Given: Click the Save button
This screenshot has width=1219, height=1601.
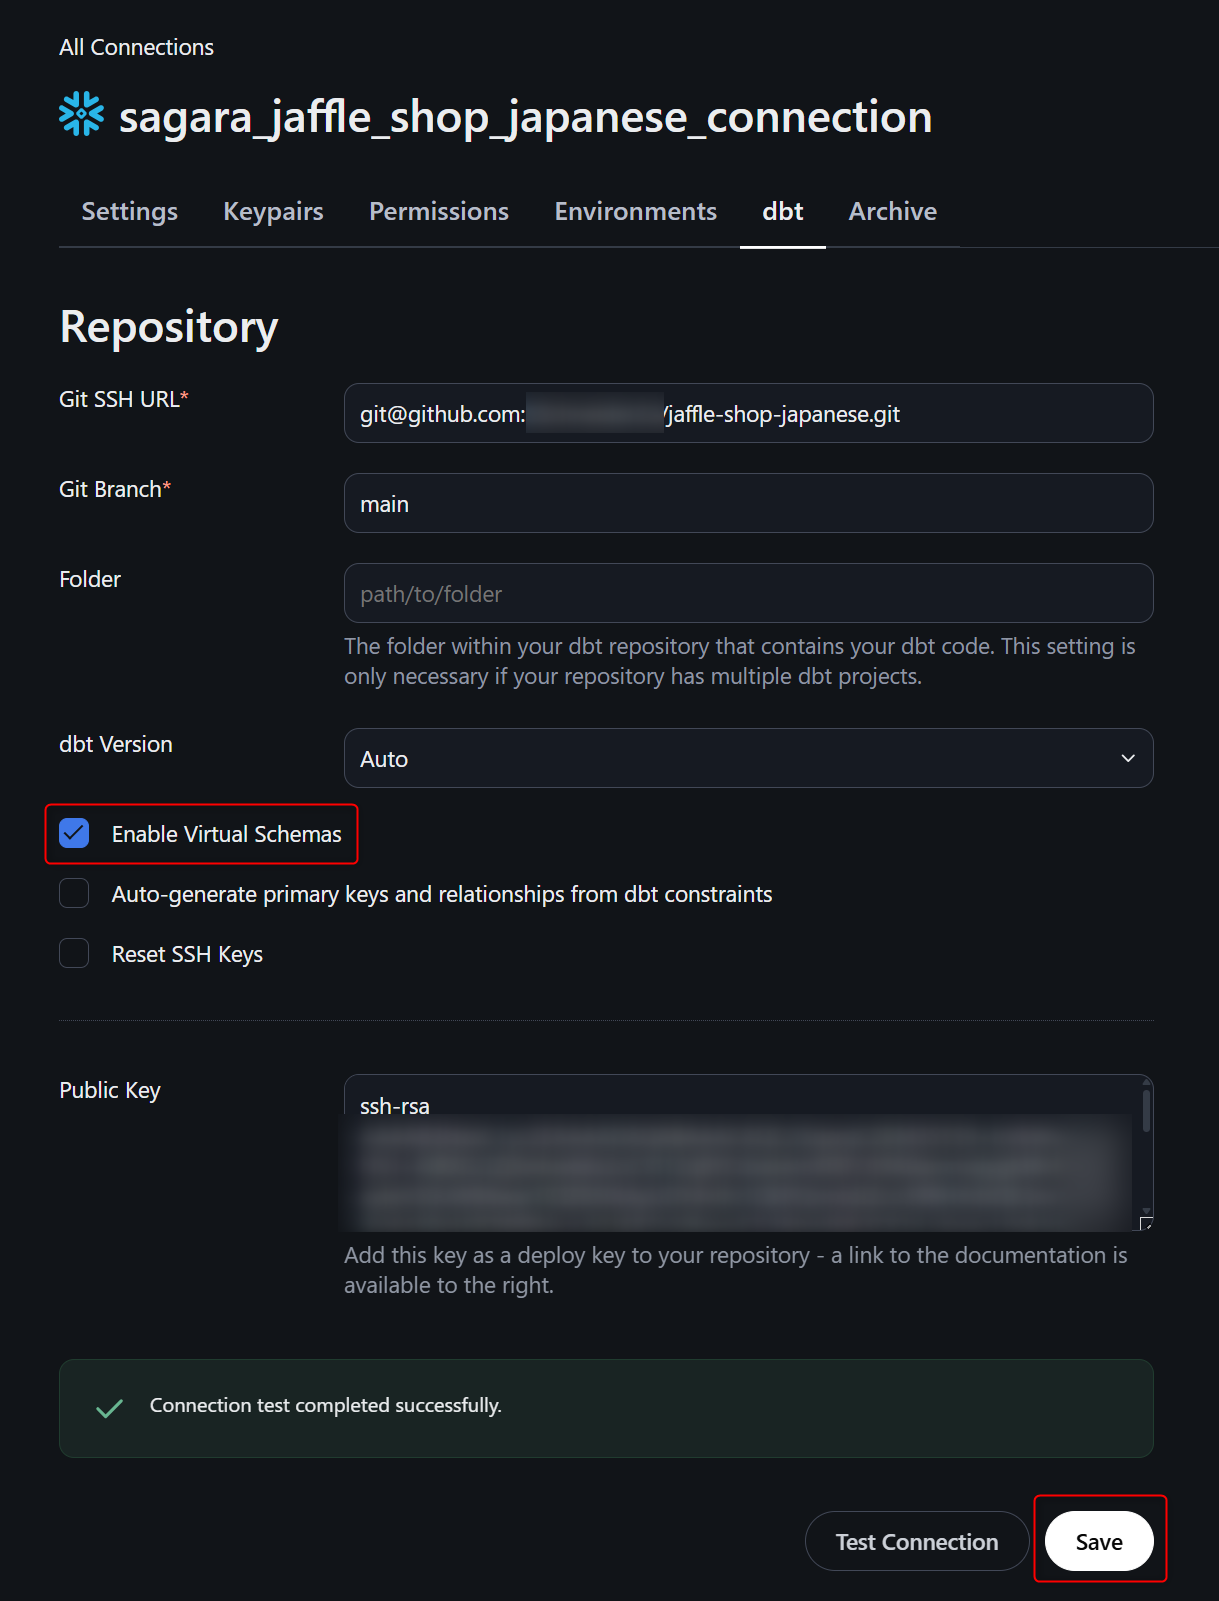Looking at the screenshot, I should coord(1098,1541).
